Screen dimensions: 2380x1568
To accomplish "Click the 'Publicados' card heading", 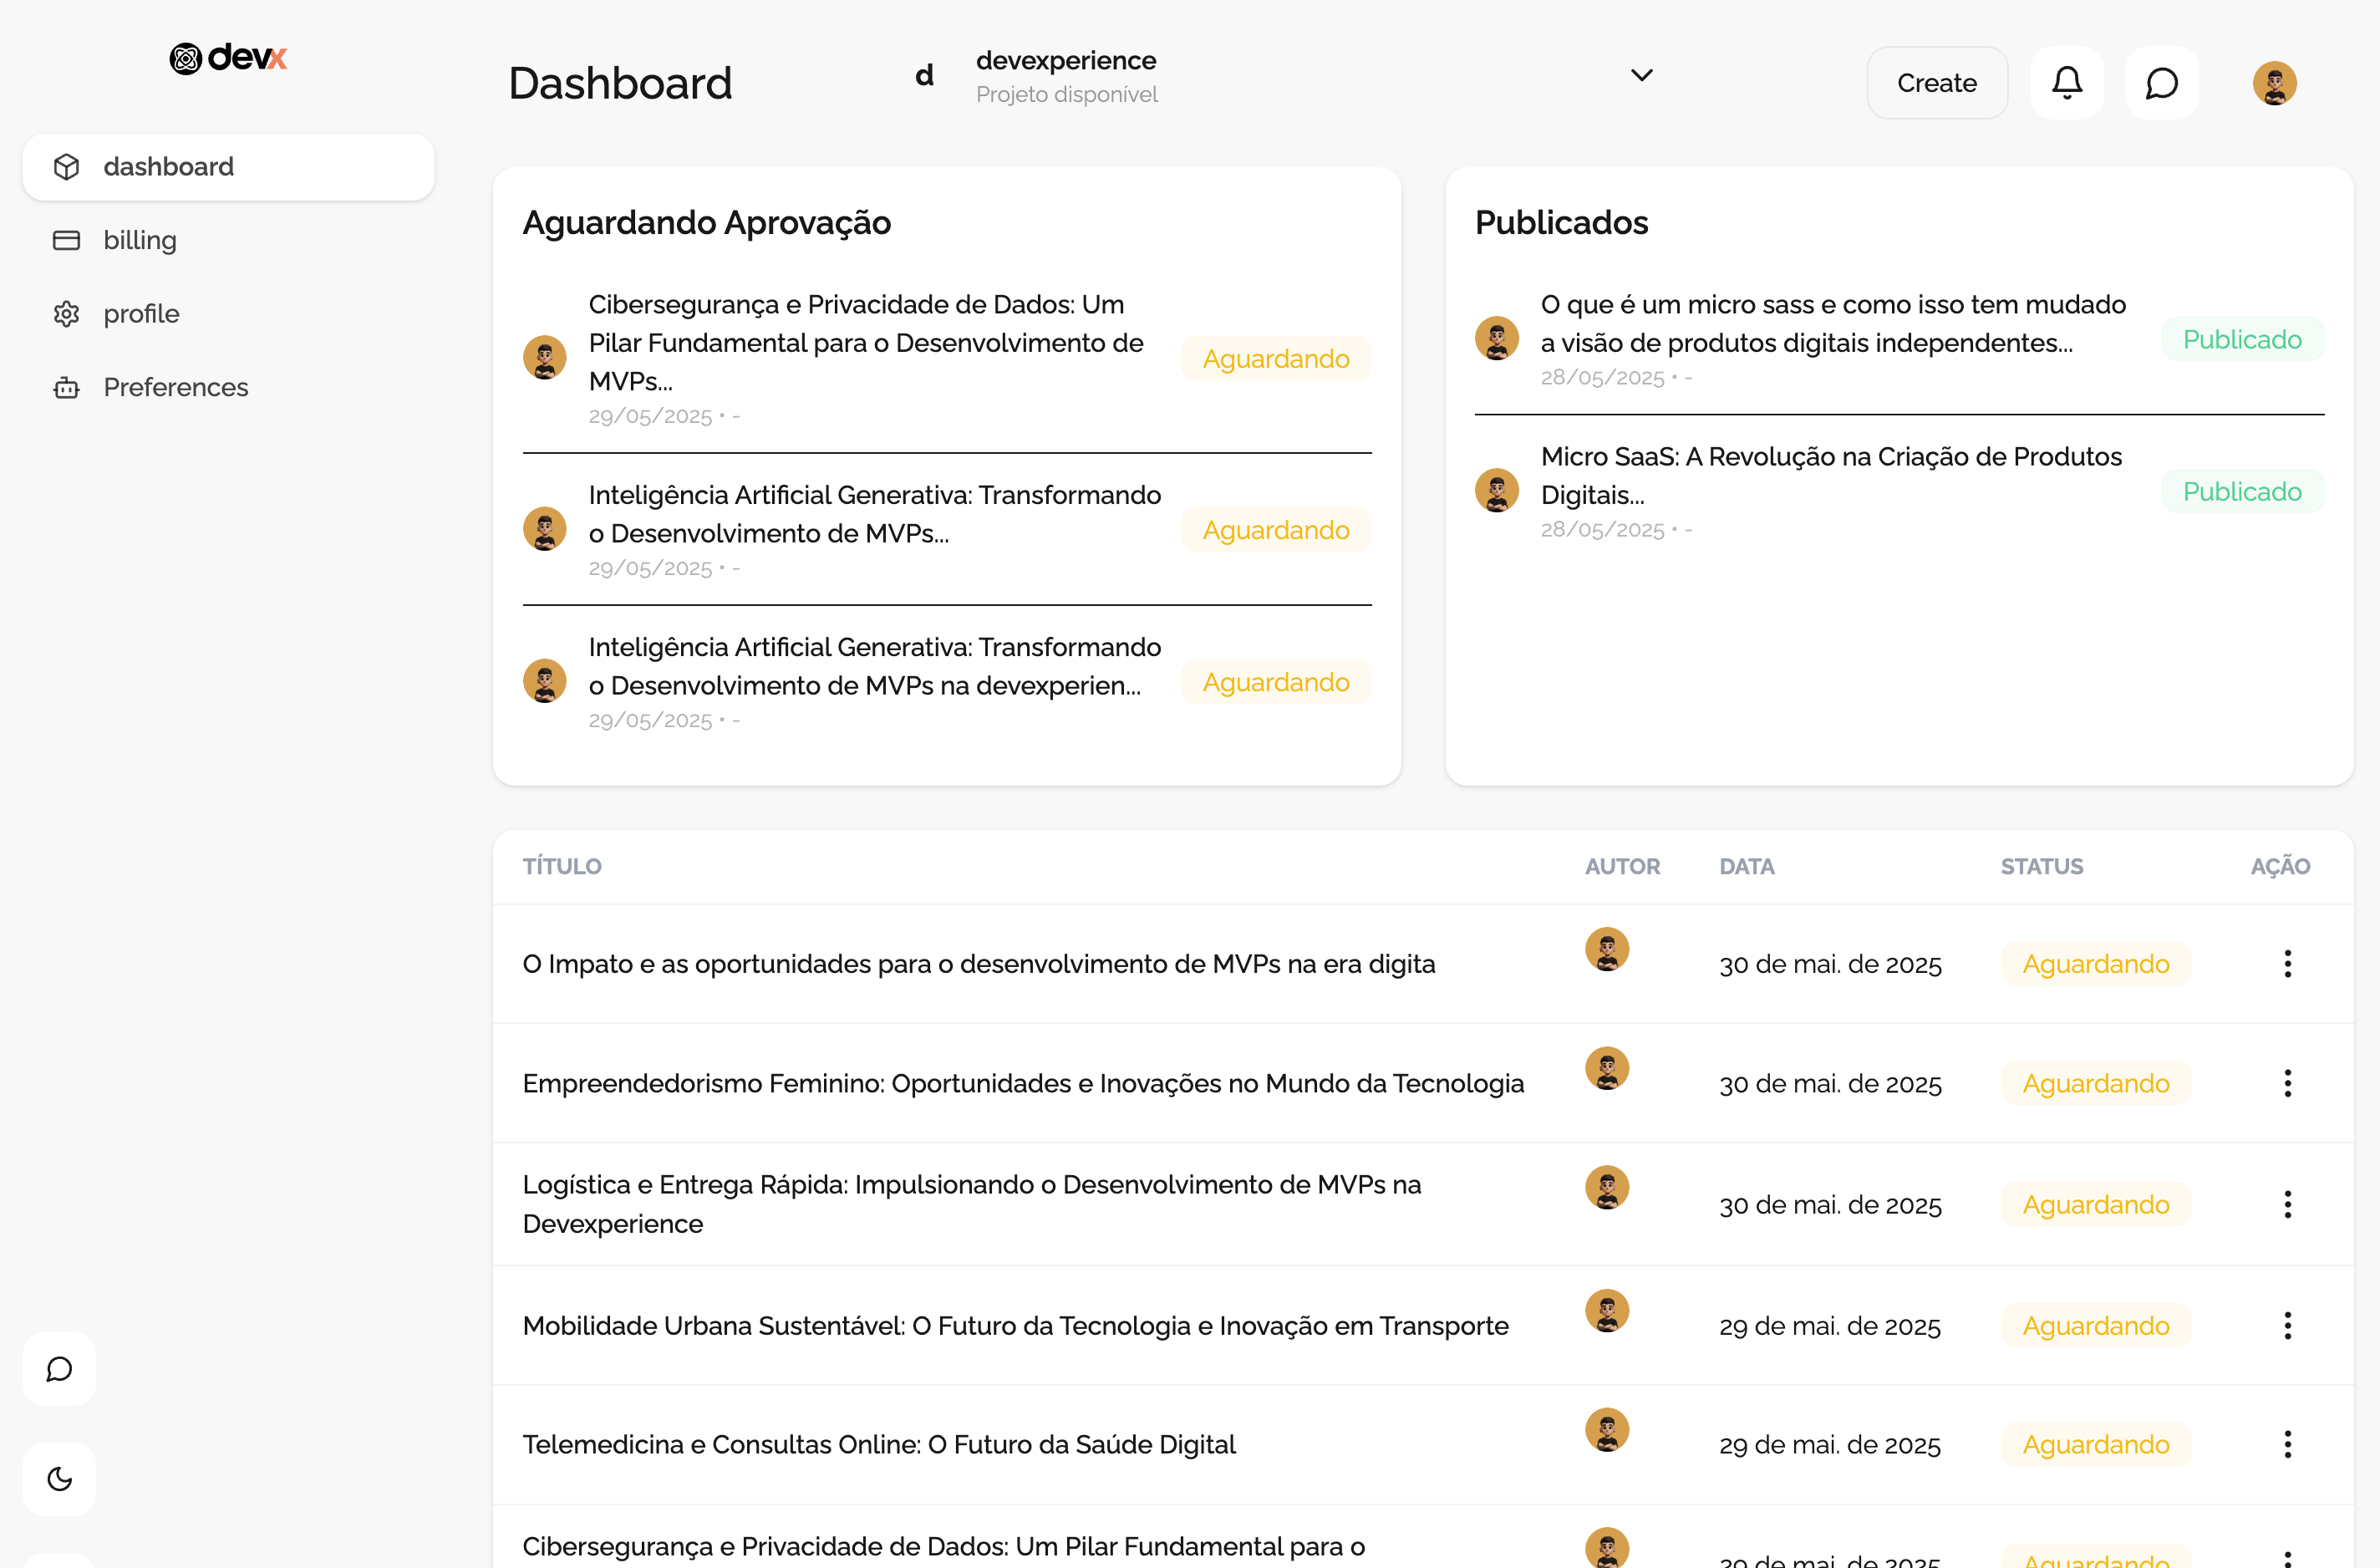I will 1561,223.
